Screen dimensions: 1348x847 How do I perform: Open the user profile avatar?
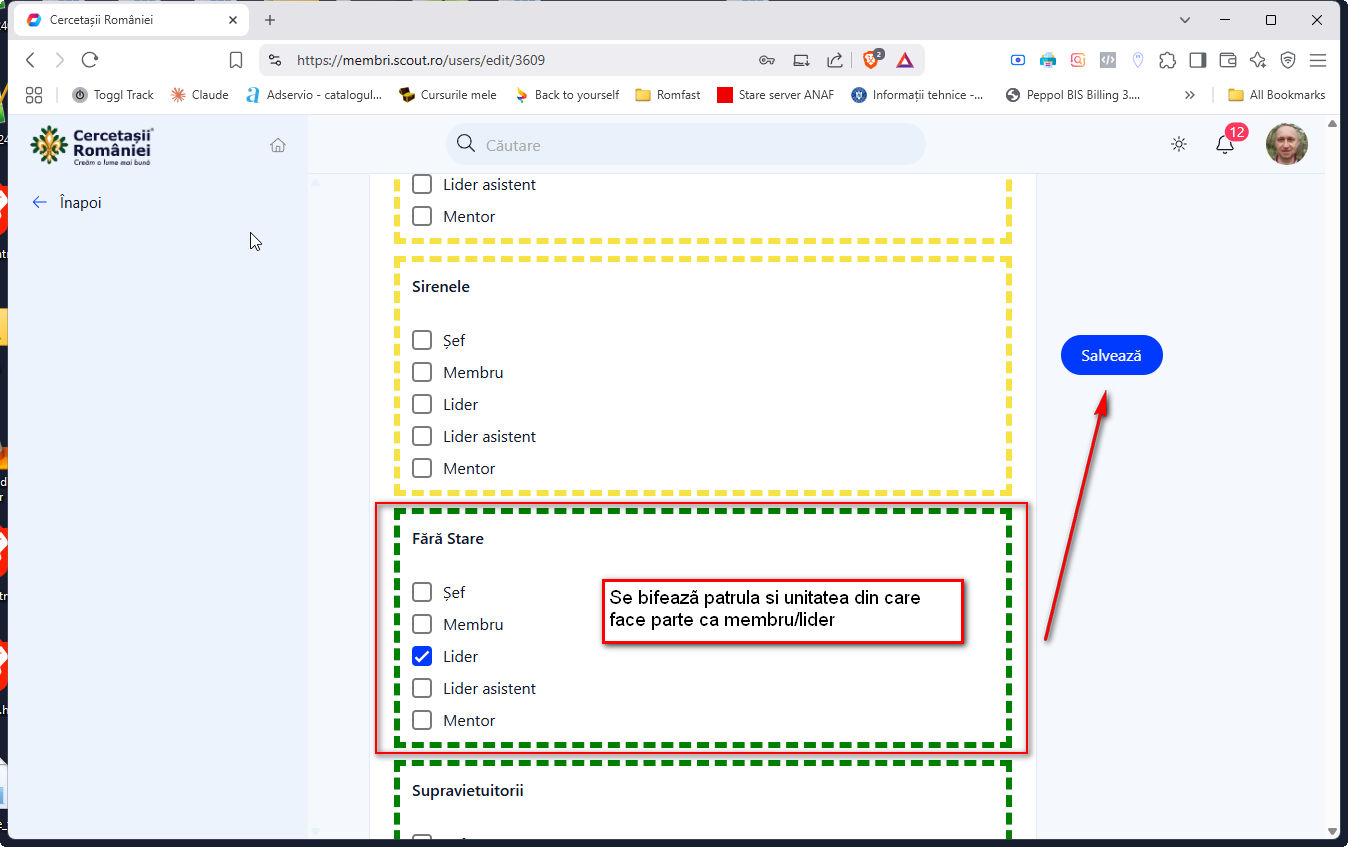[1286, 145]
